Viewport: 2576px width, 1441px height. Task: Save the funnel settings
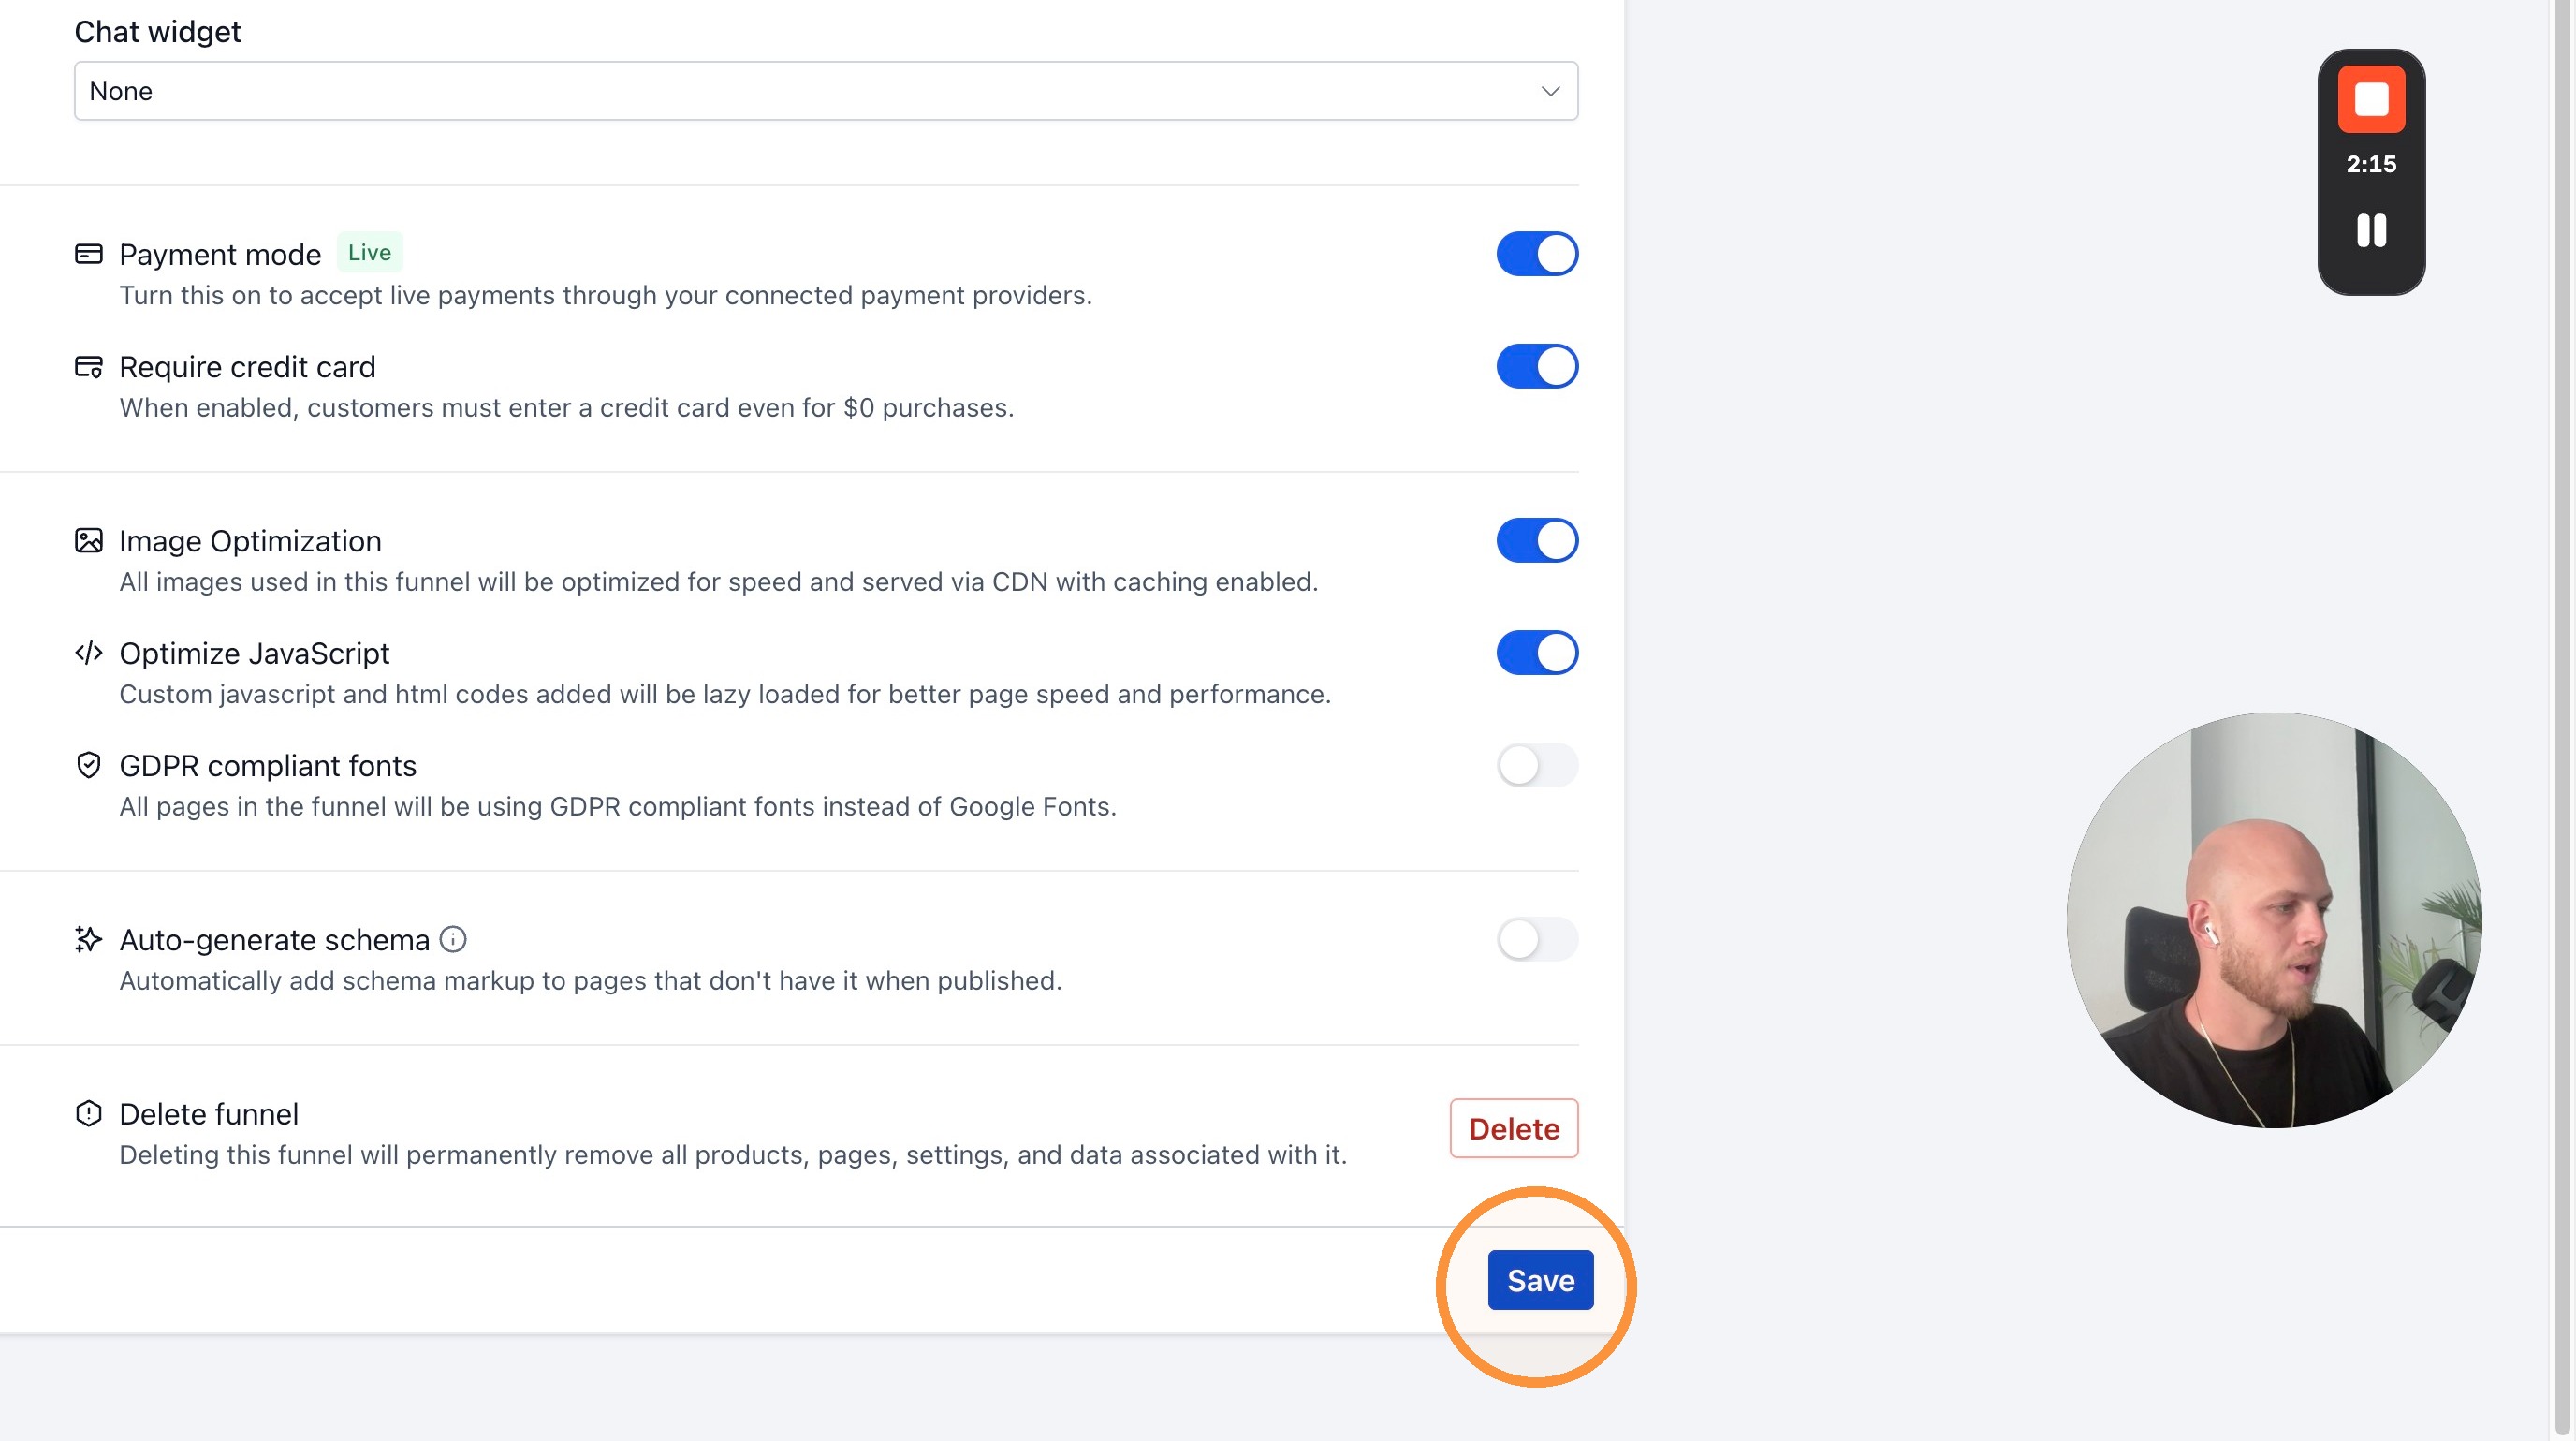pos(1540,1280)
